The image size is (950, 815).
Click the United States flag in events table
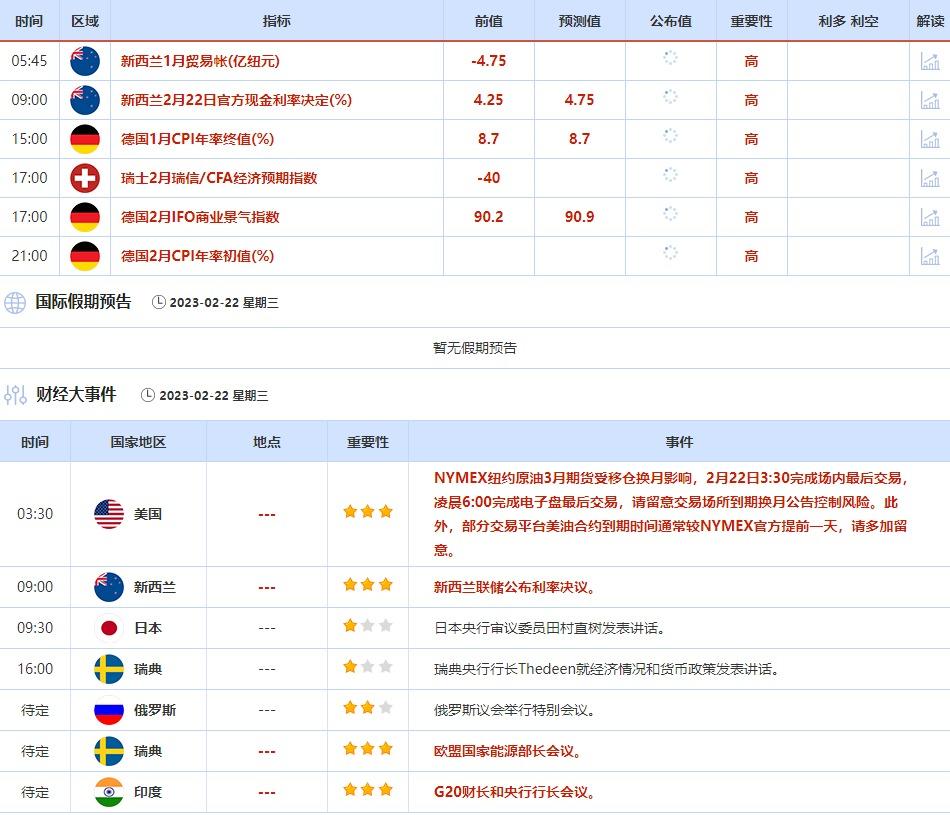tap(109, 514)
